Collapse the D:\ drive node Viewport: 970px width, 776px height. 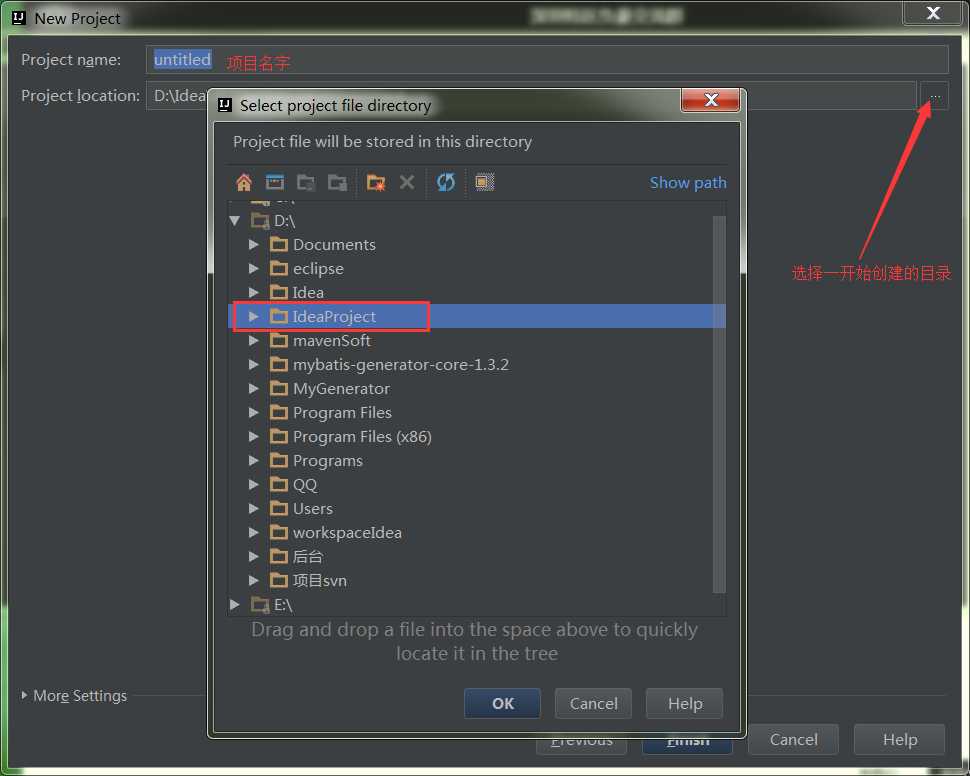click(x=234, y=220)
